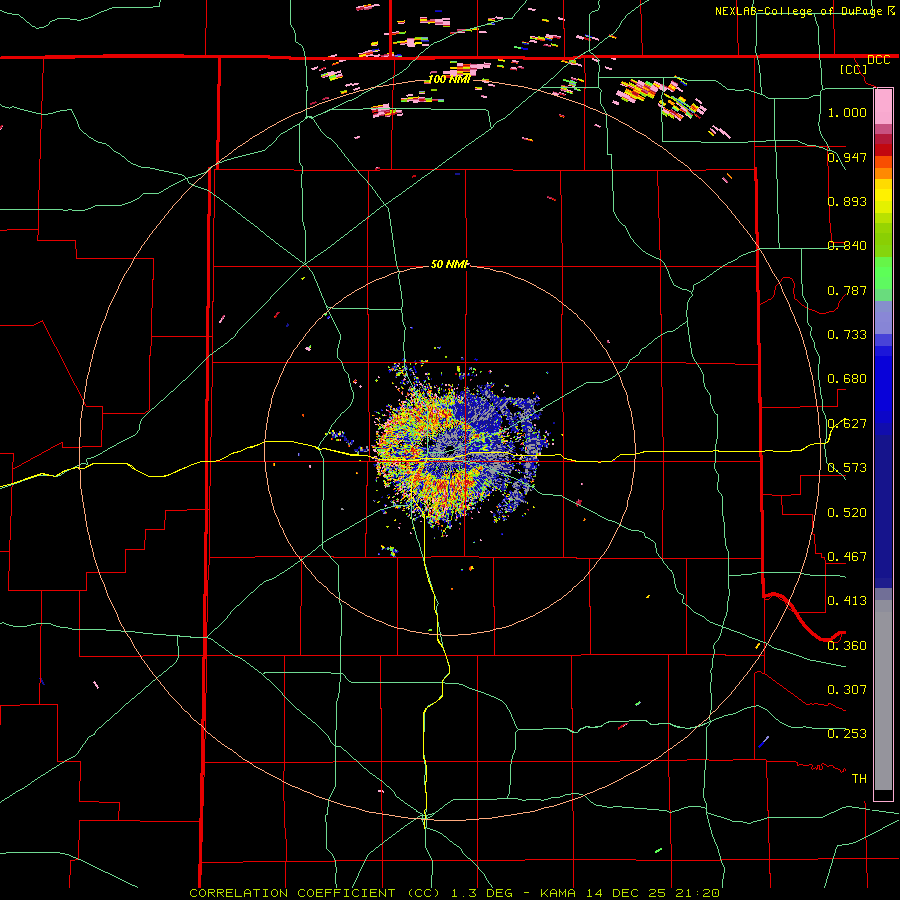Click the 0.947 legend value
Screen dimensions: 900x900
pos(847,157)
